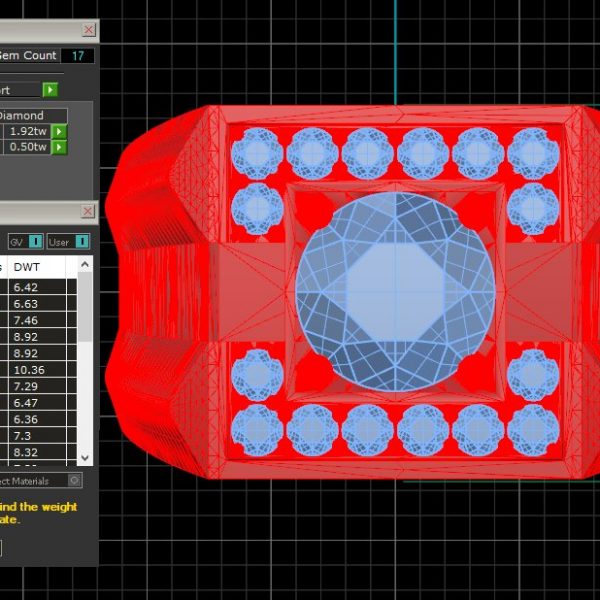Image resolution: width=600 pixels, height=600 pixels.
Task: Select the 8.92 value directly above 10.36
Action: (37, 353)
